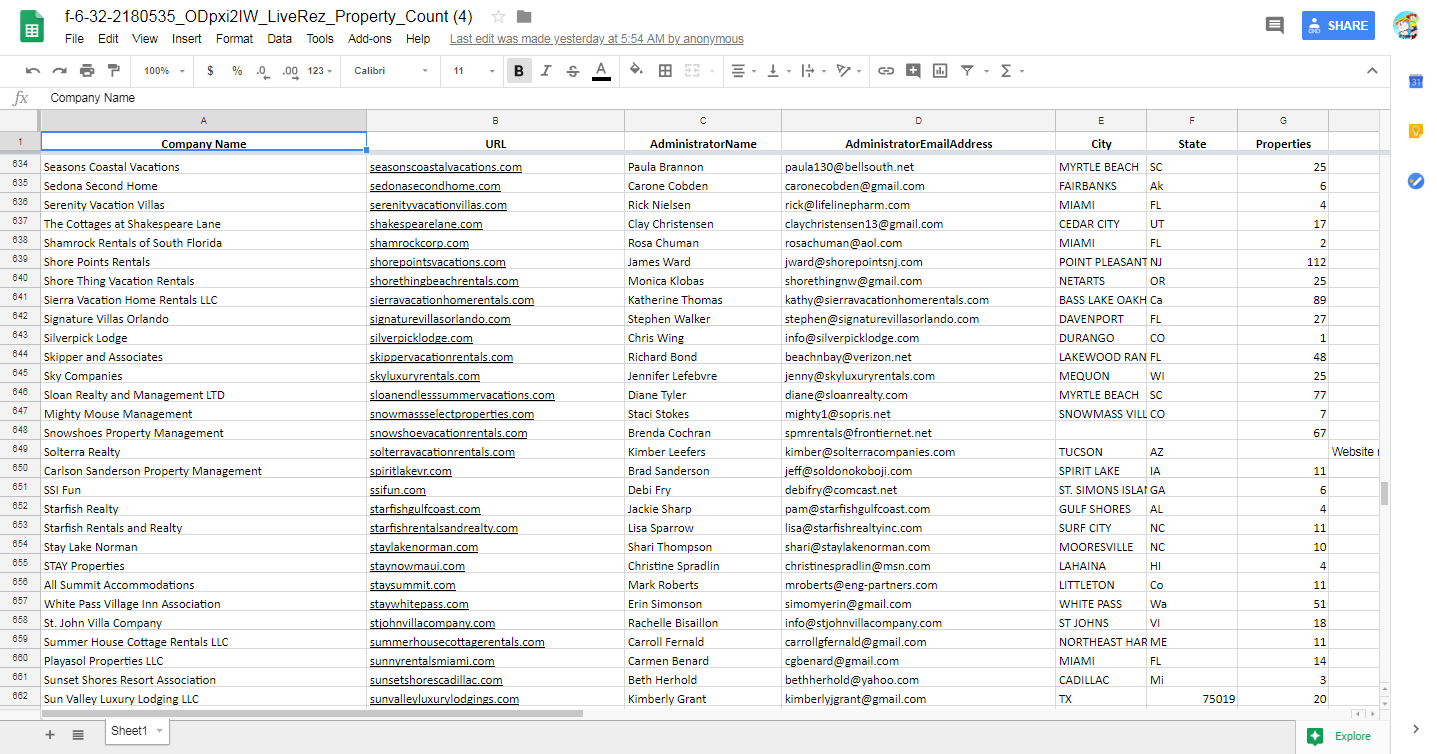Open Calendar side panel
1437x754 pixels.
pyautogui.click(x=1415, y=82)
